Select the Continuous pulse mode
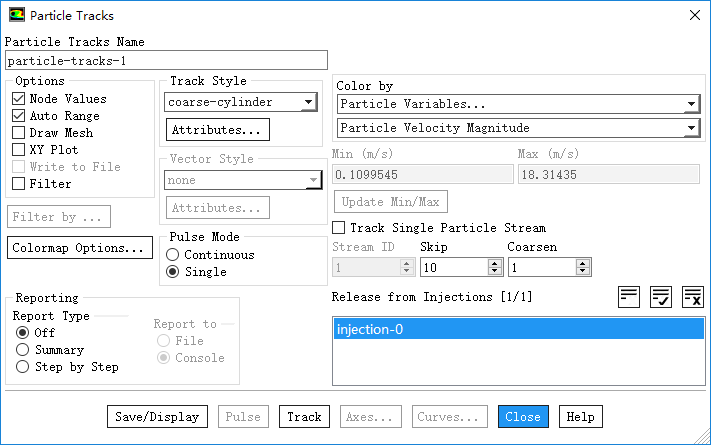The image size is (711, 445). point(172,255)
